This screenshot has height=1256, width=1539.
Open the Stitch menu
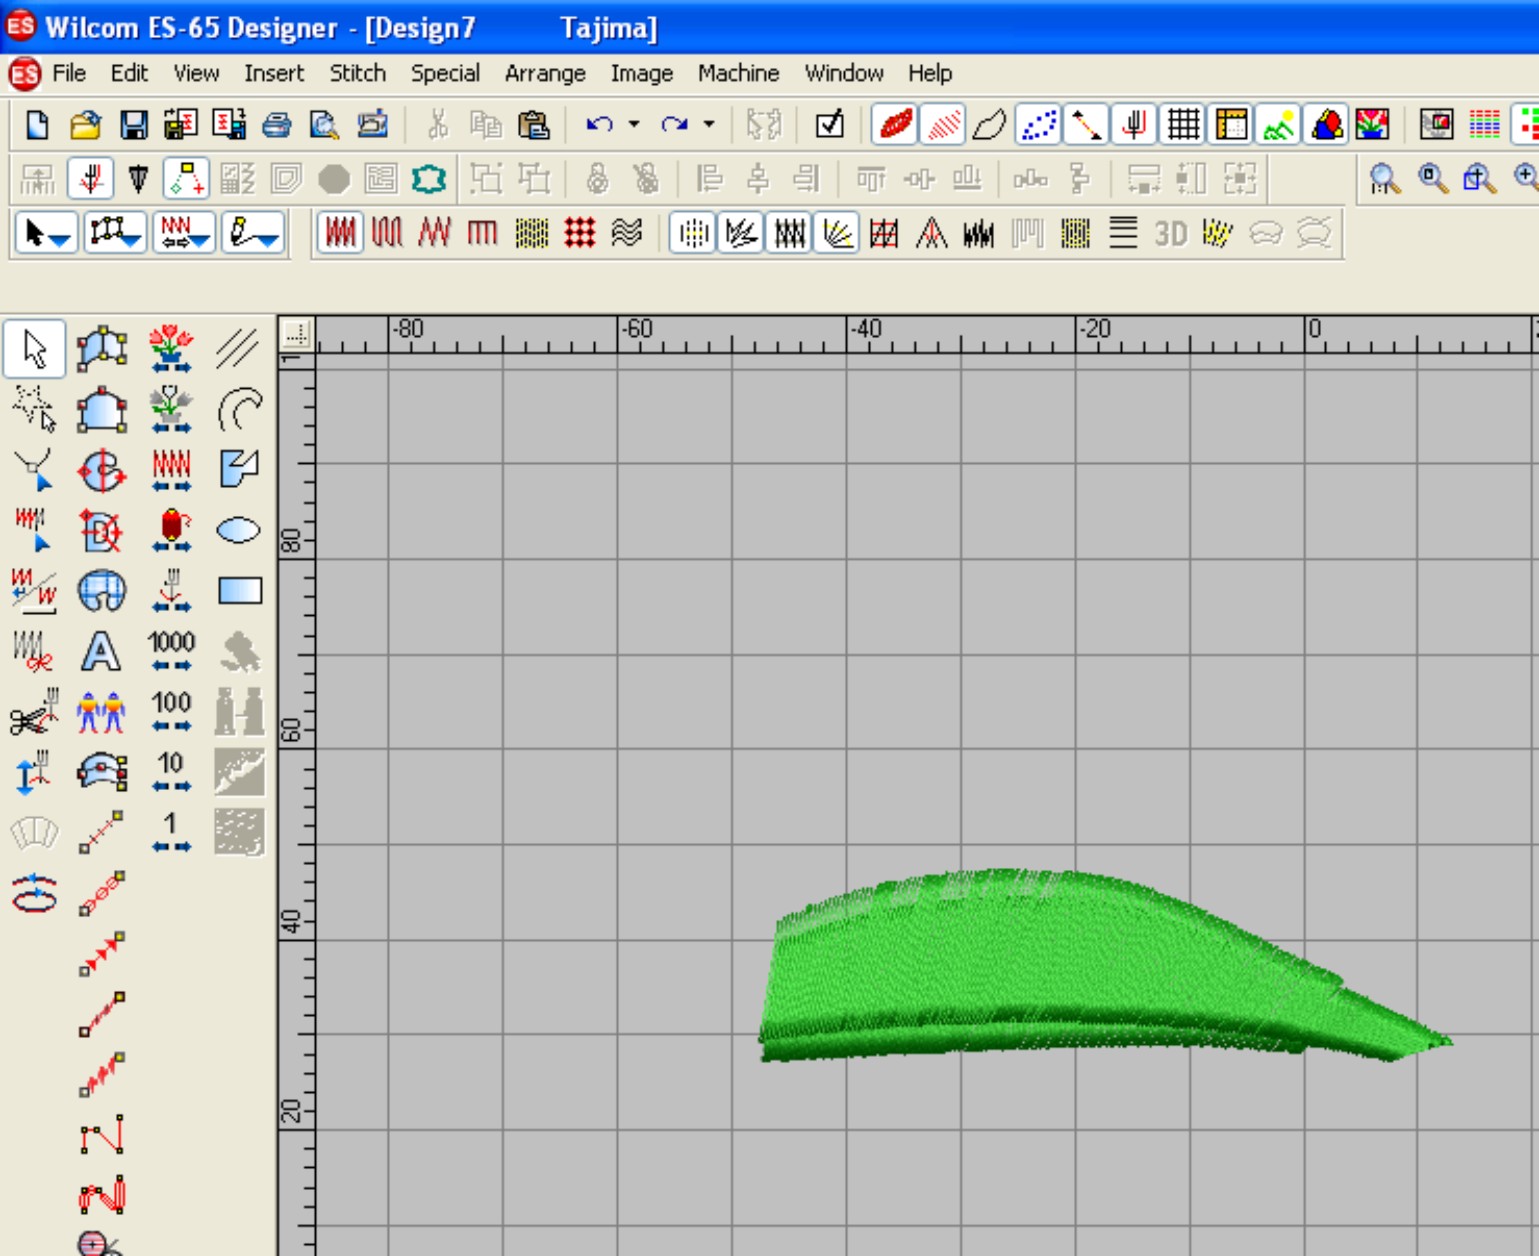357,73
